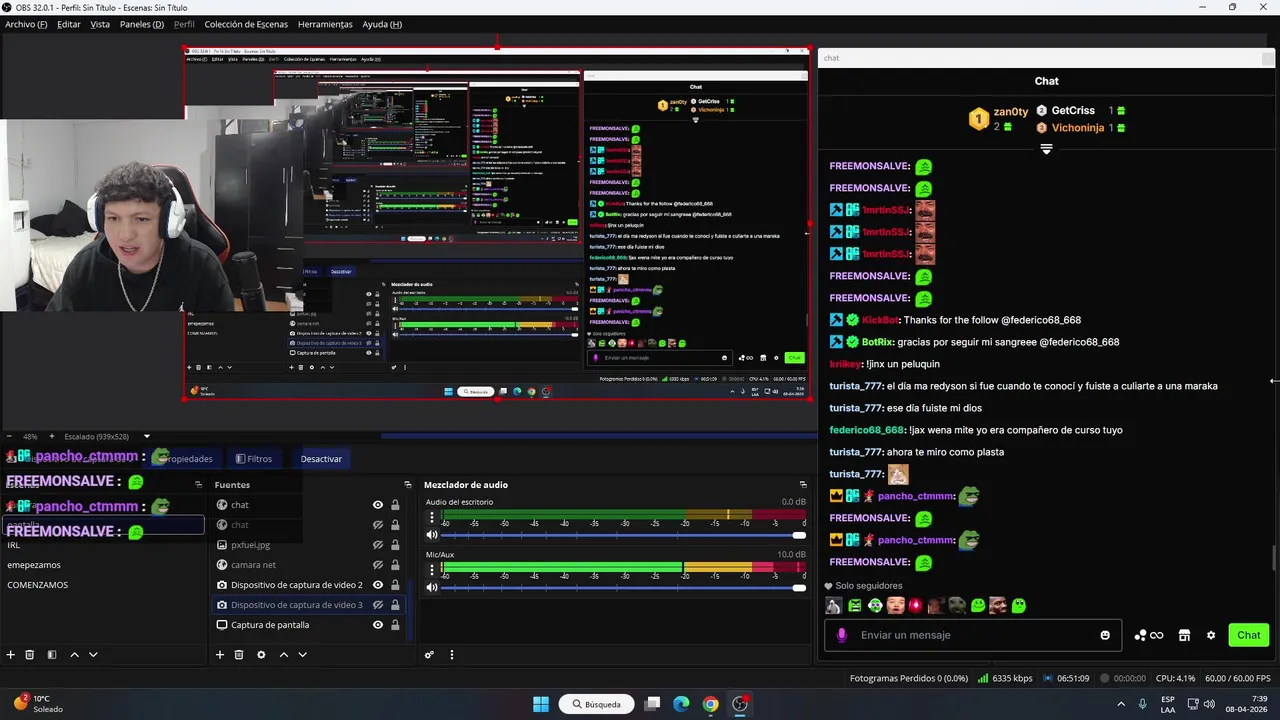Unlock the pxfuel.jpg source
Screen dimensions: 1280x720
[395, 545]
